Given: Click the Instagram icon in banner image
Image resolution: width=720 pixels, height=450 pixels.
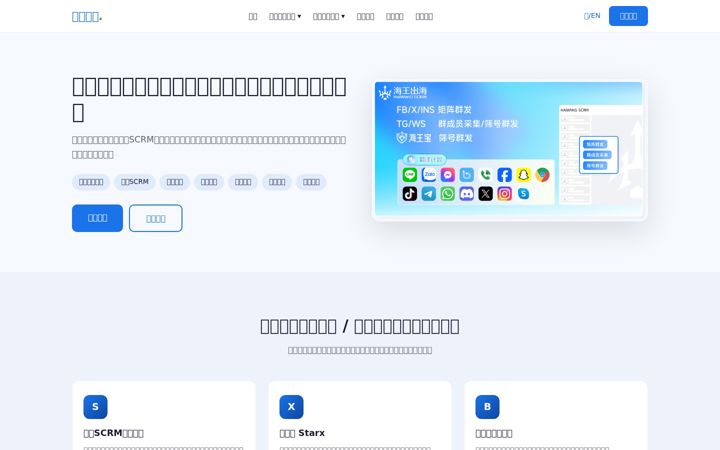Looking at the screenshot, I should tap(504, 194).
